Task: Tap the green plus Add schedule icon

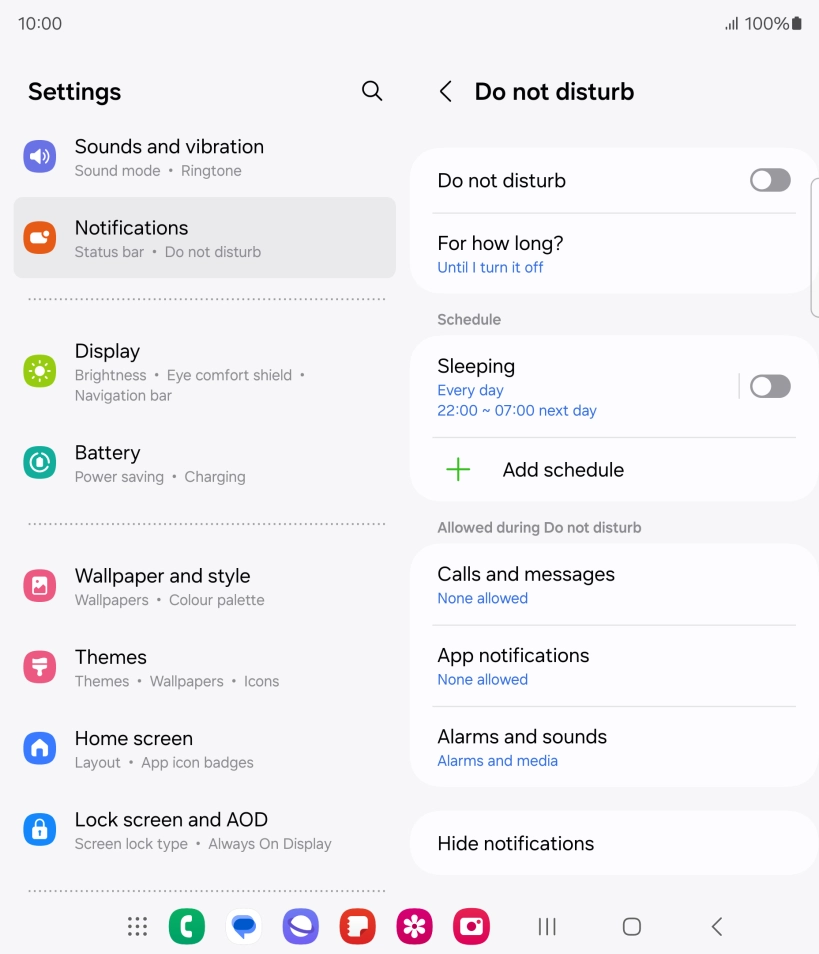Action: click(458, 470)
